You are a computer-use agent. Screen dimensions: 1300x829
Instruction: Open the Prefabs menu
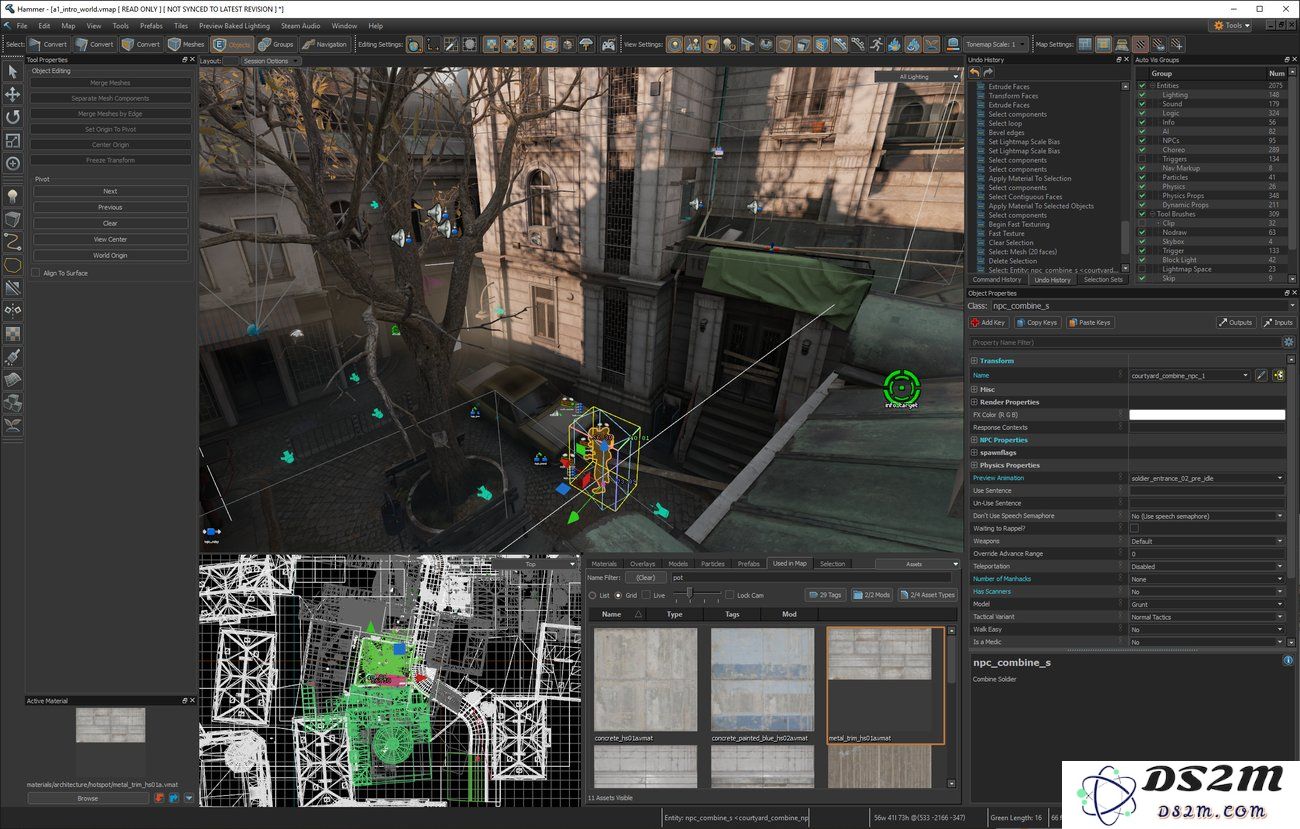tap(151, 26)
